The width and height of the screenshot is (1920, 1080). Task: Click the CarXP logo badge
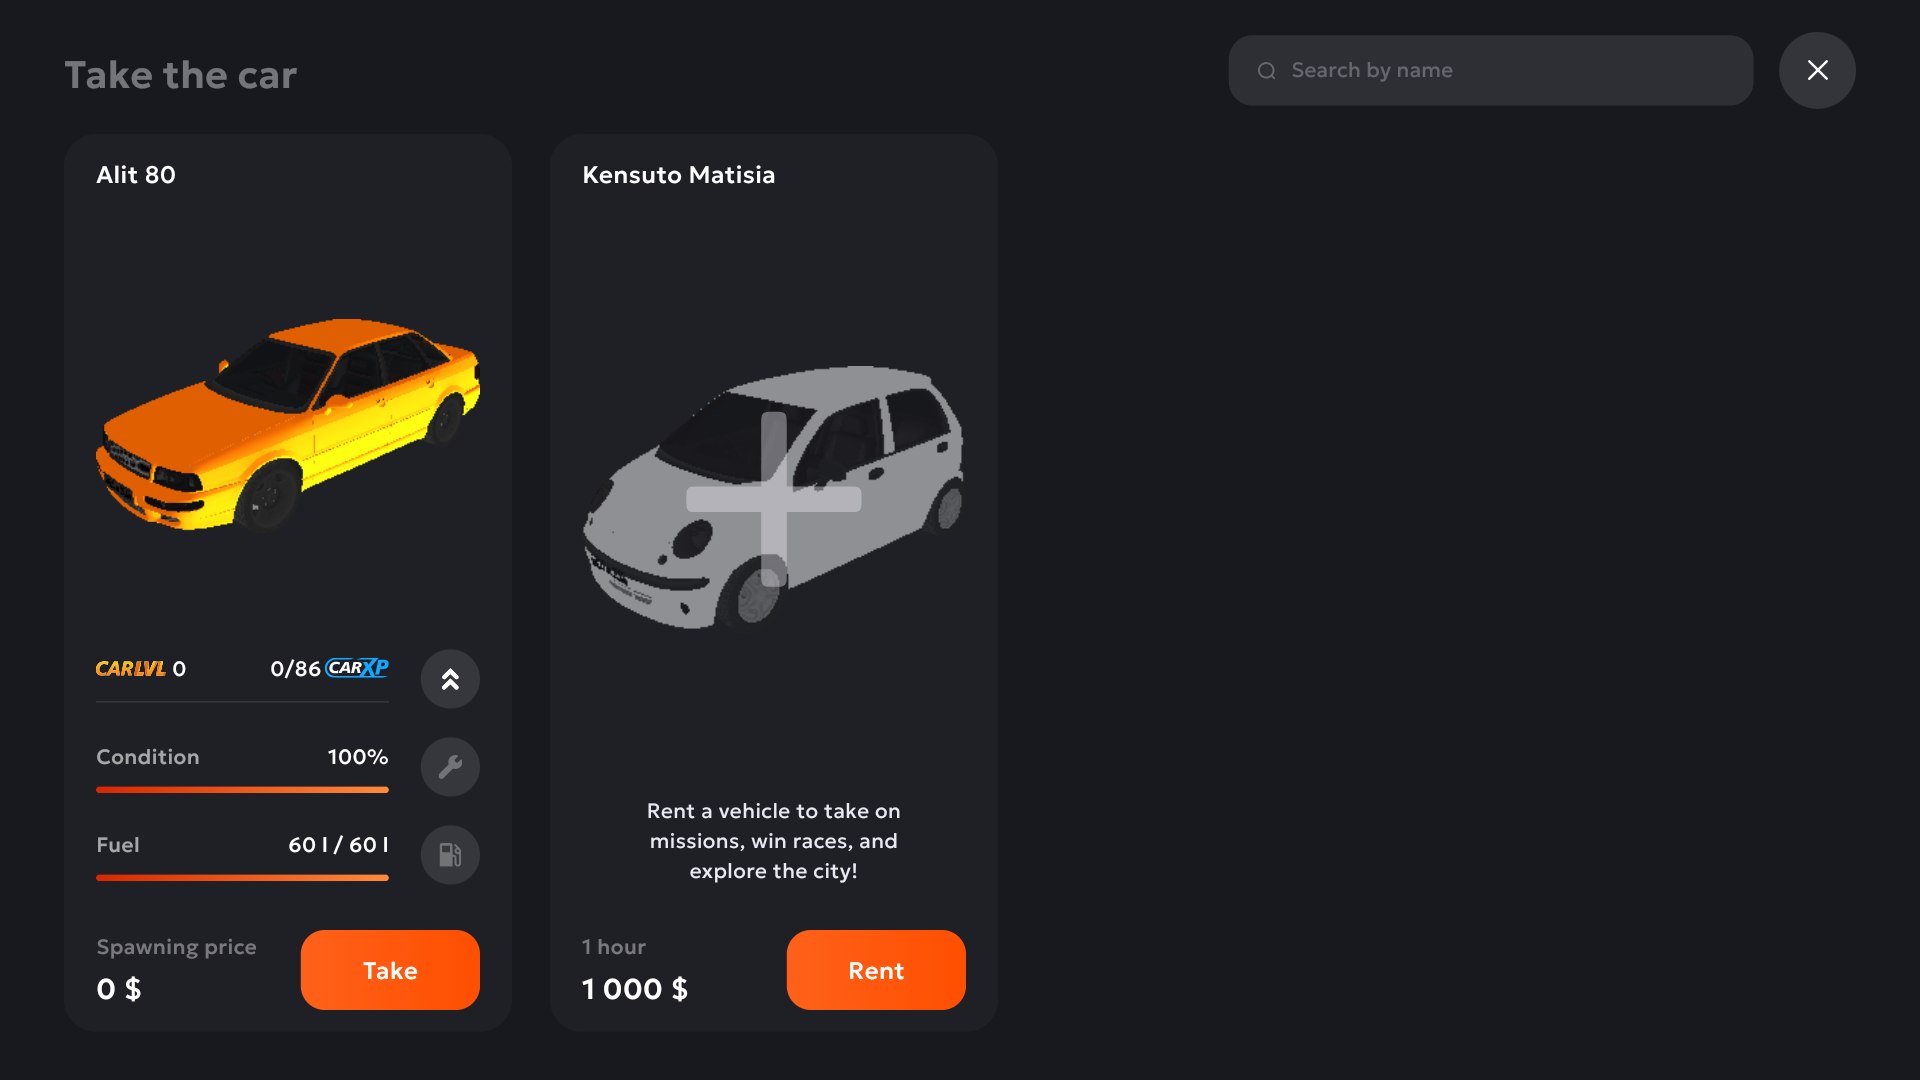point(357,668)
